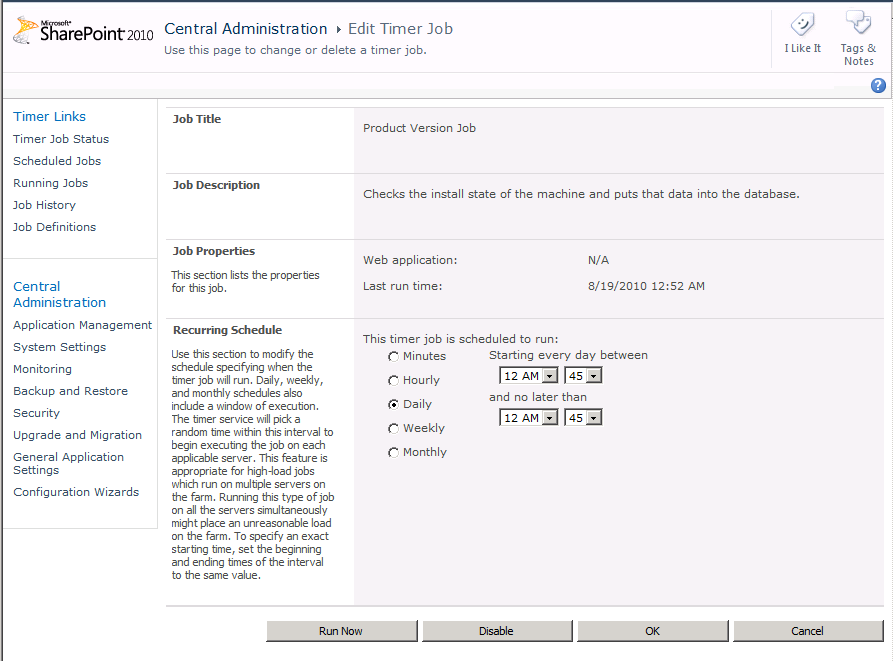Screen dimensions: 893x661
Task: Select the Minutes schedule option
Action: pos(394,357)
